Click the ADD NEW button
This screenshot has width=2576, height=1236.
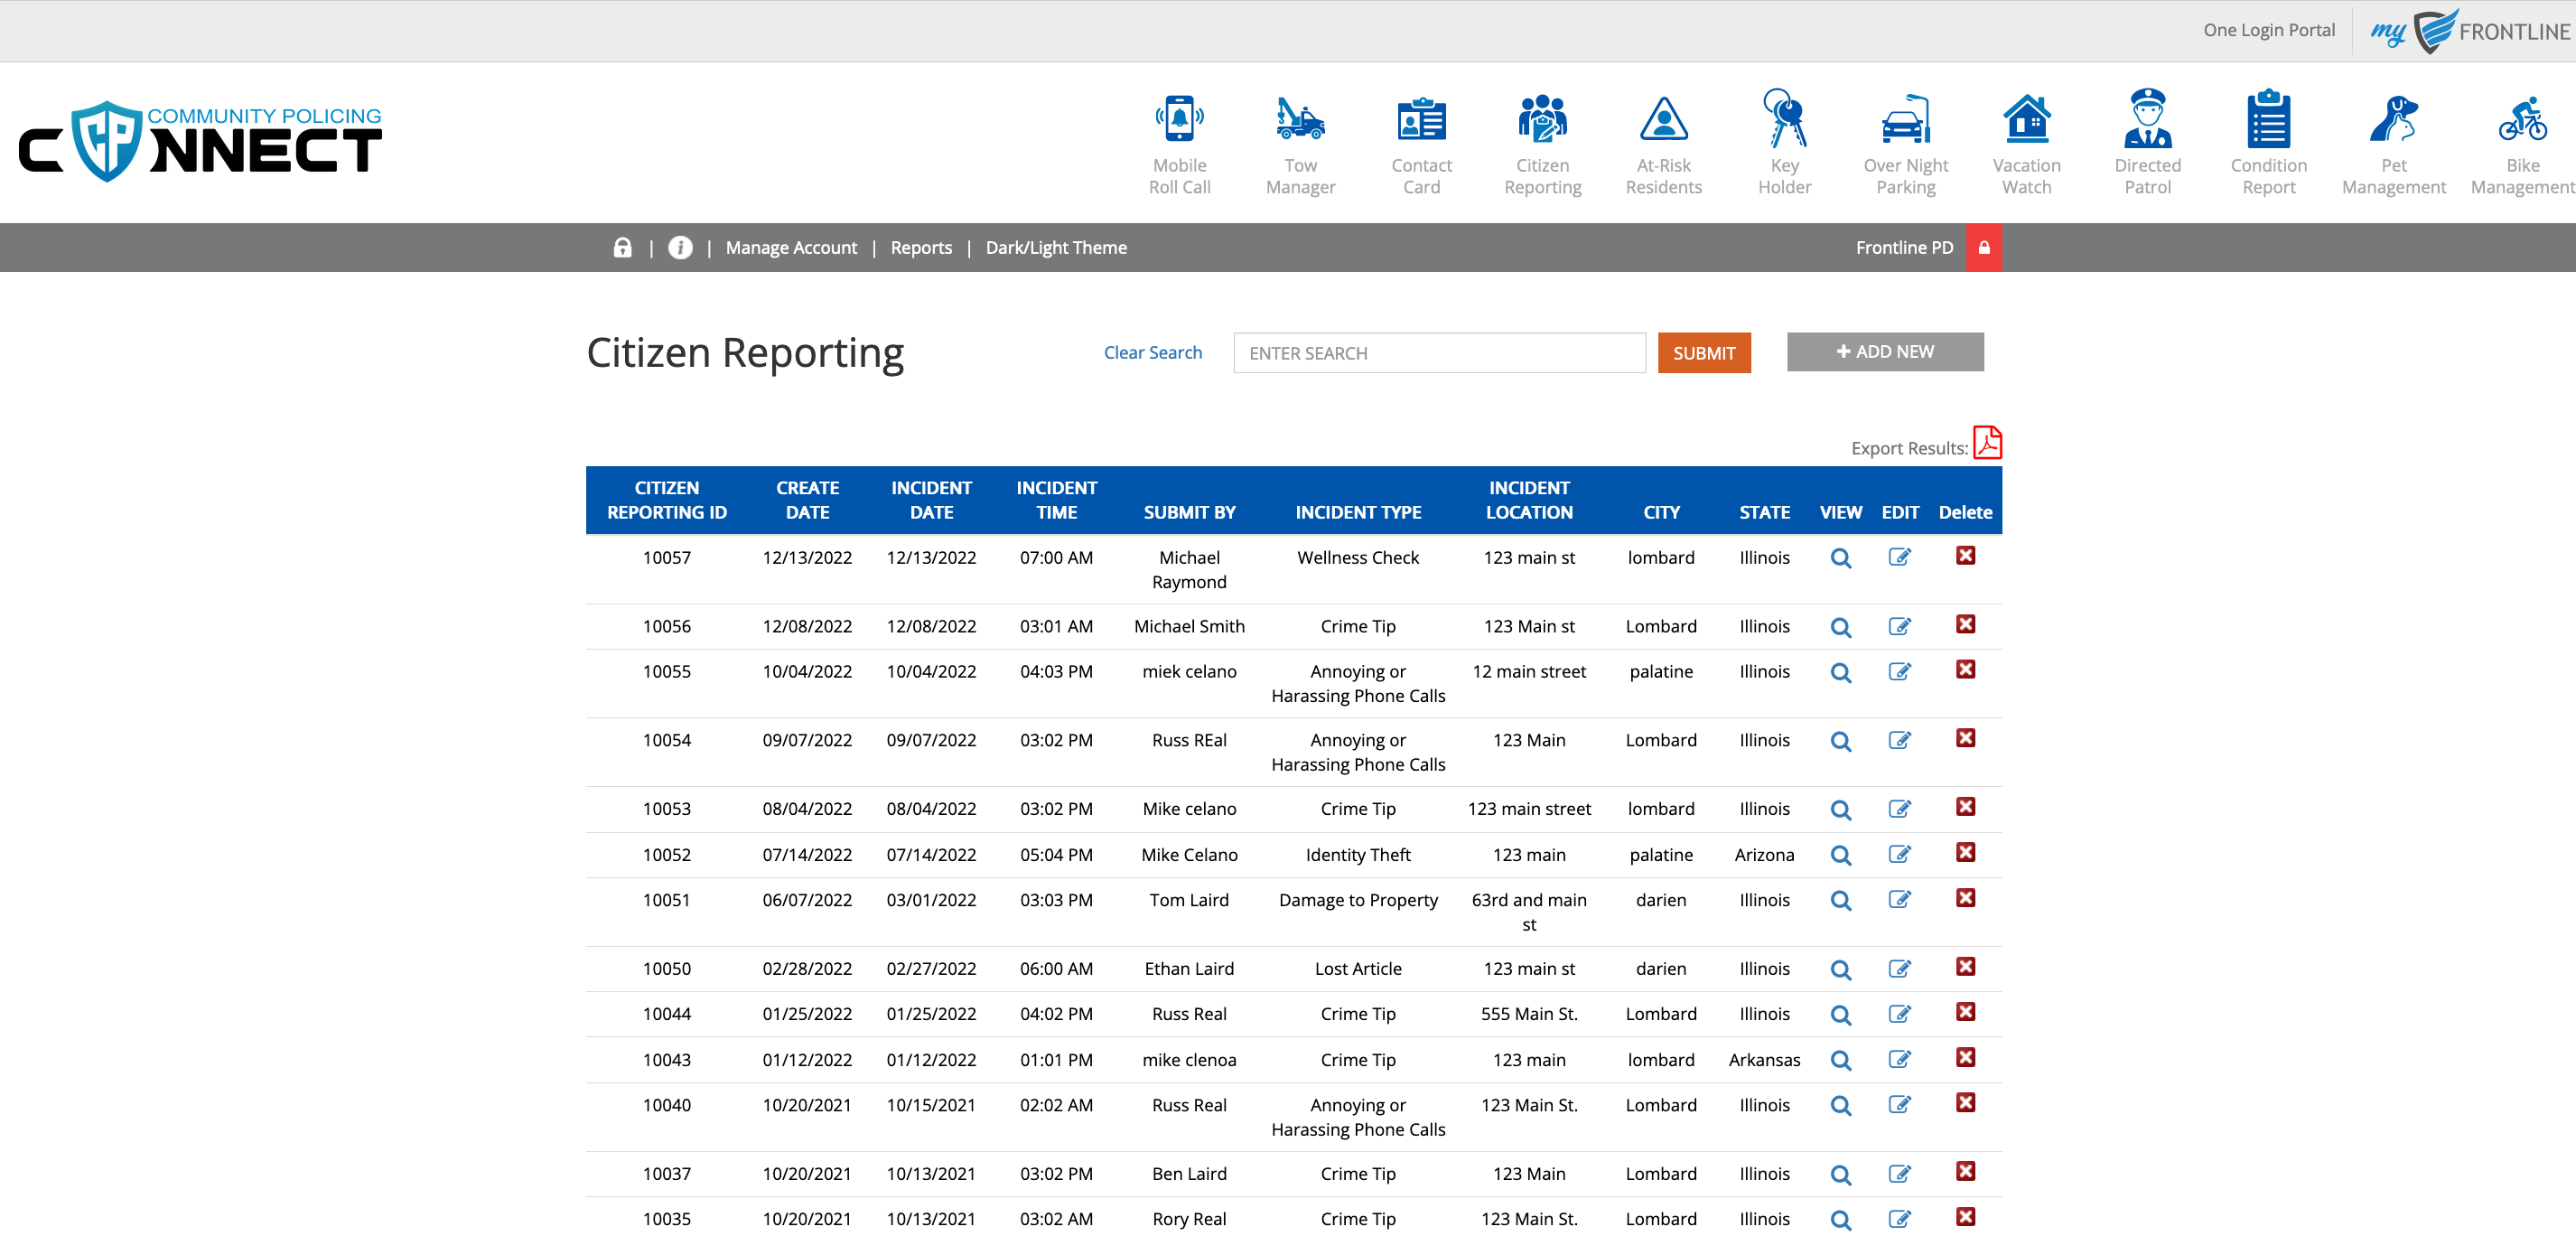[1884, 351]
